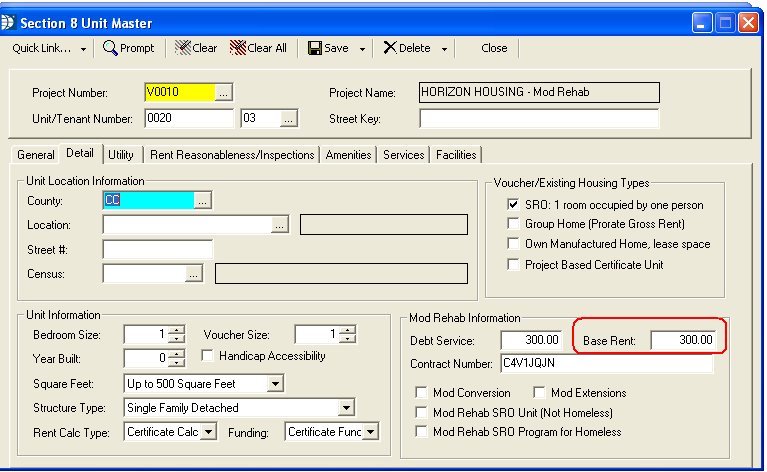Click the Clear eraser icon
Viewport: 767px width, 472px height.
click(183, 47)
